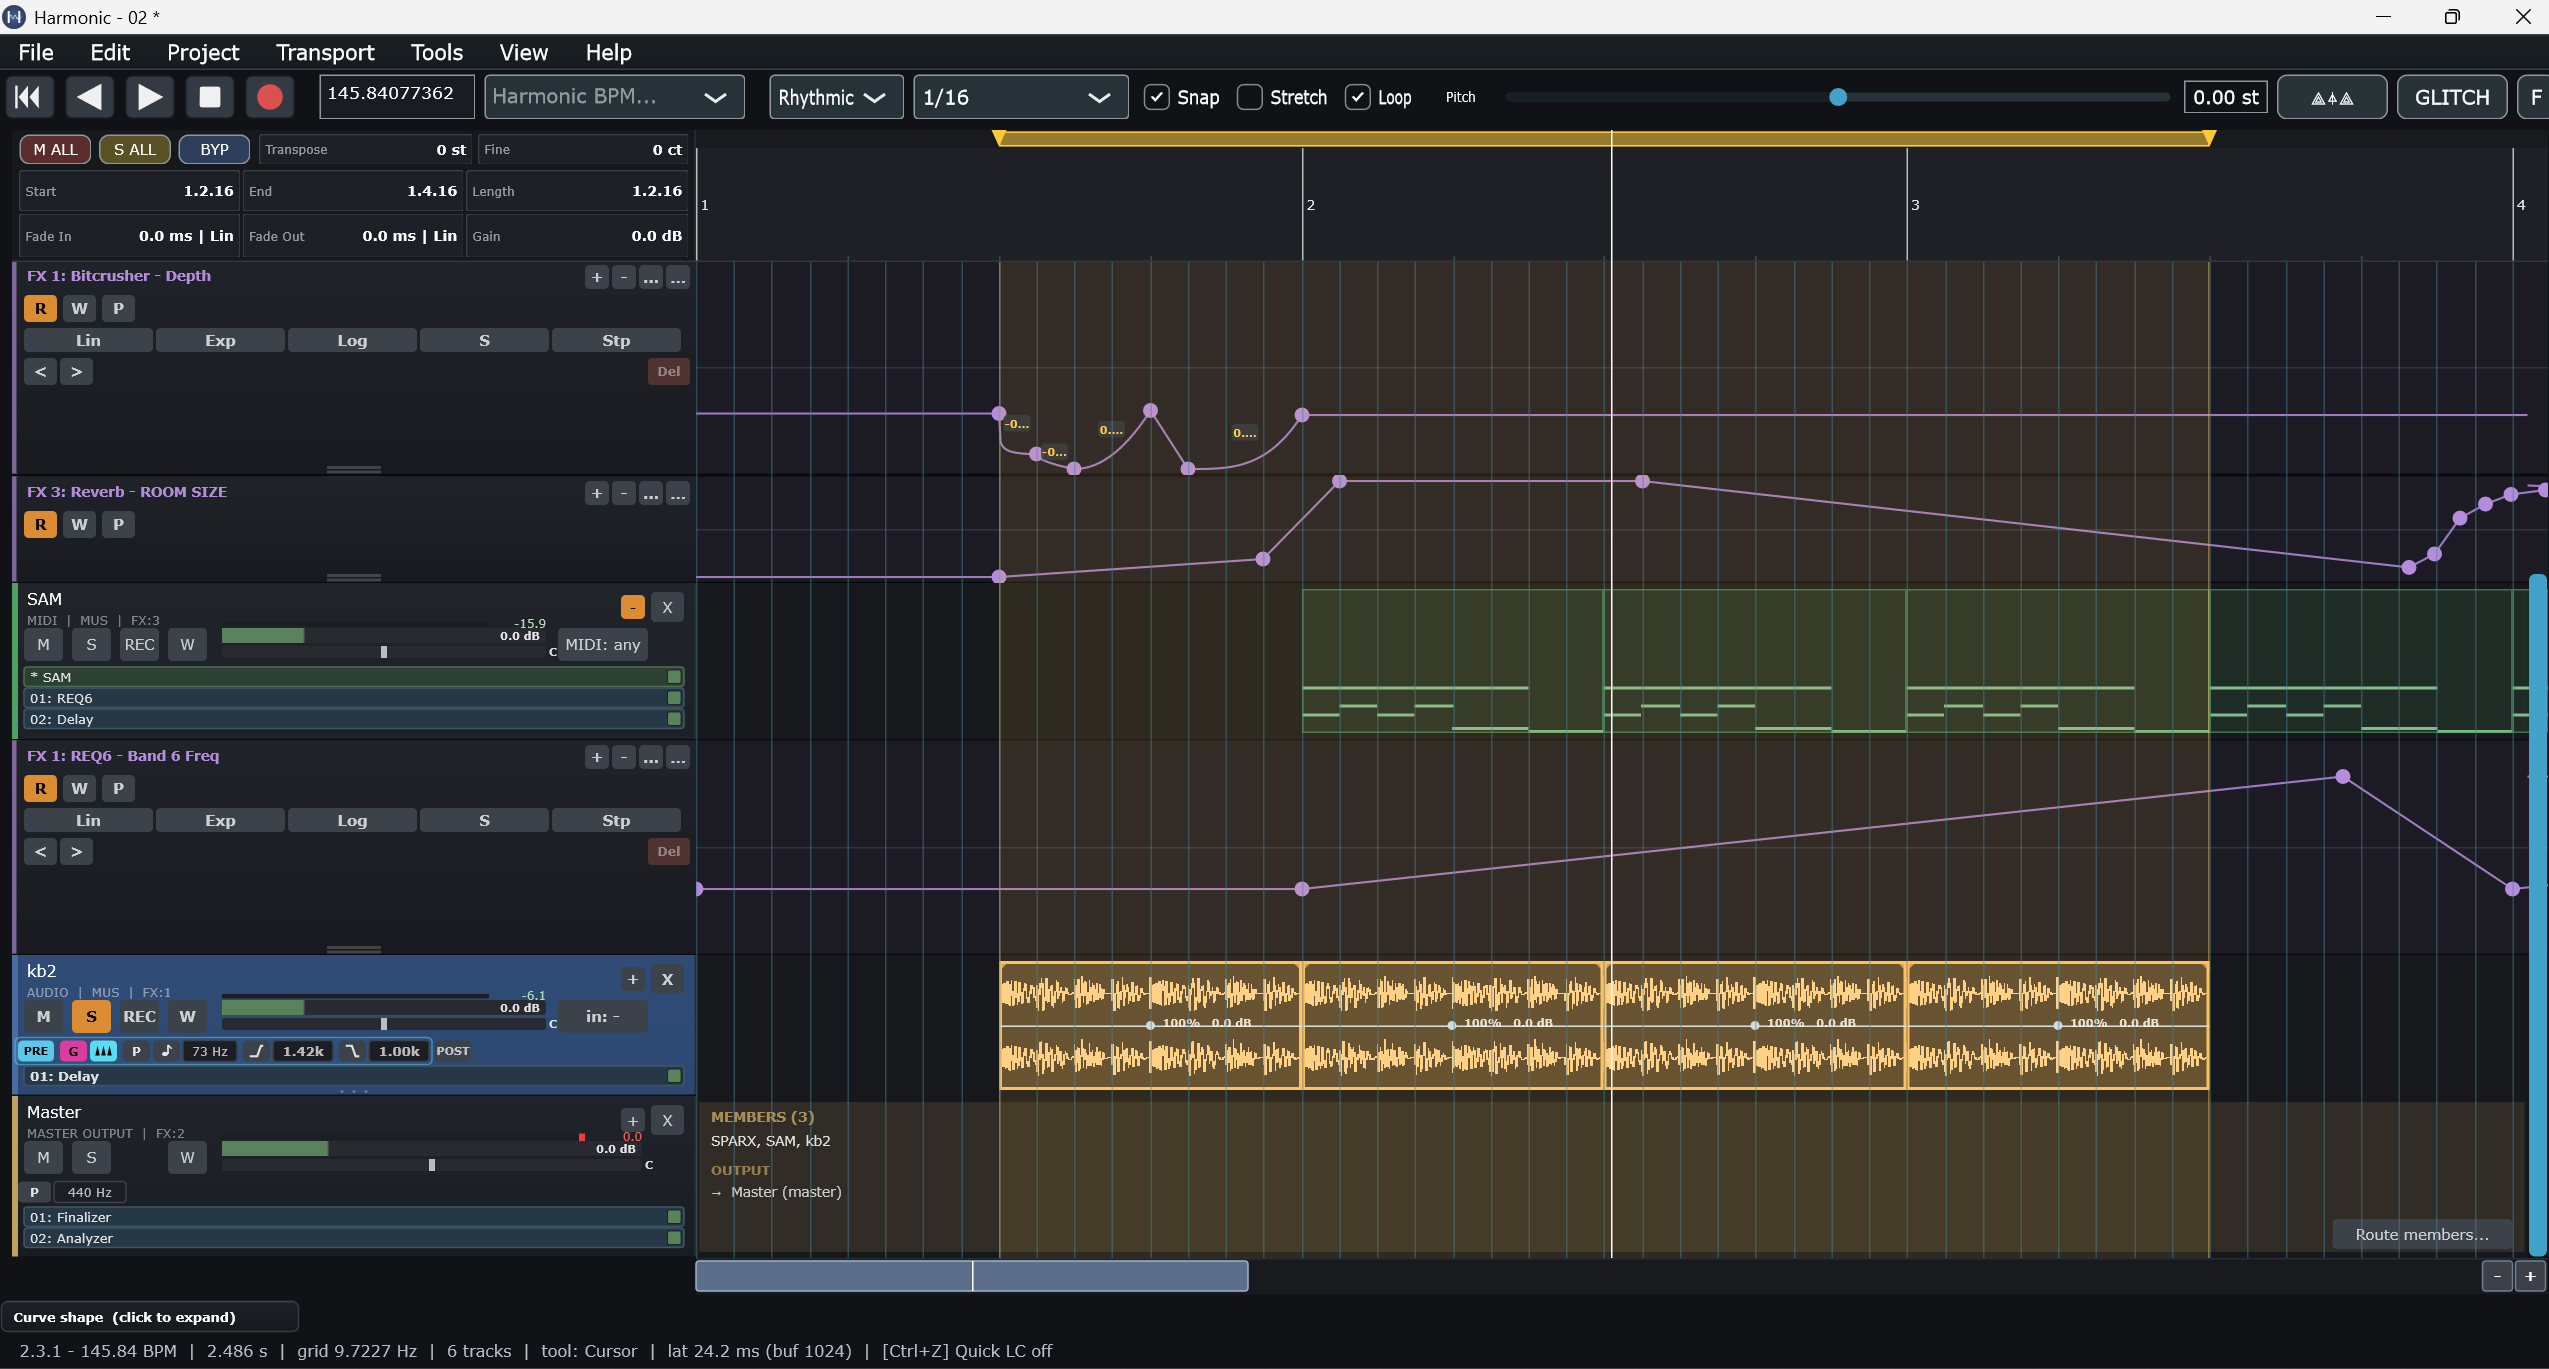Toggle S ALL solo-all button

coord(135,149)
